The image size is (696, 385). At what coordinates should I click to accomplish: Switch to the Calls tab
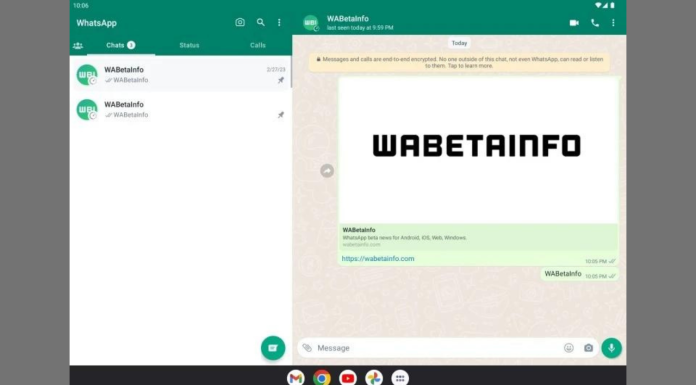(x=257, y=45)
